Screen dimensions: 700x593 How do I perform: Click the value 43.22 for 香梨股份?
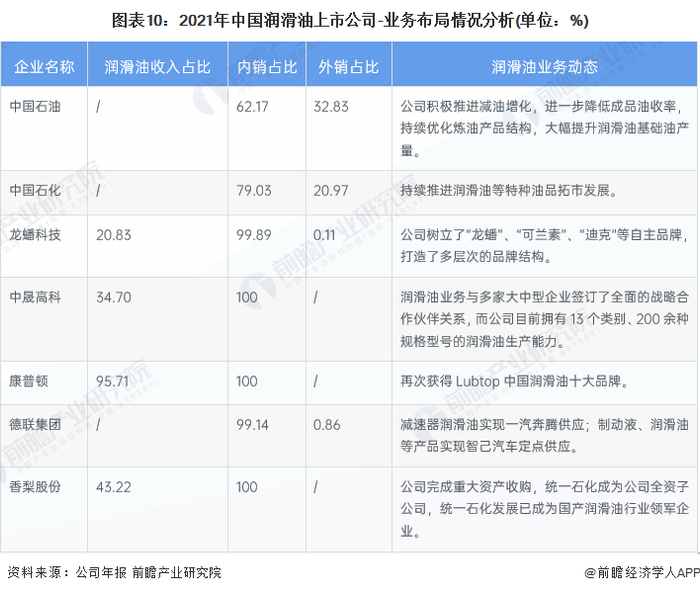(x=114, y=487)
